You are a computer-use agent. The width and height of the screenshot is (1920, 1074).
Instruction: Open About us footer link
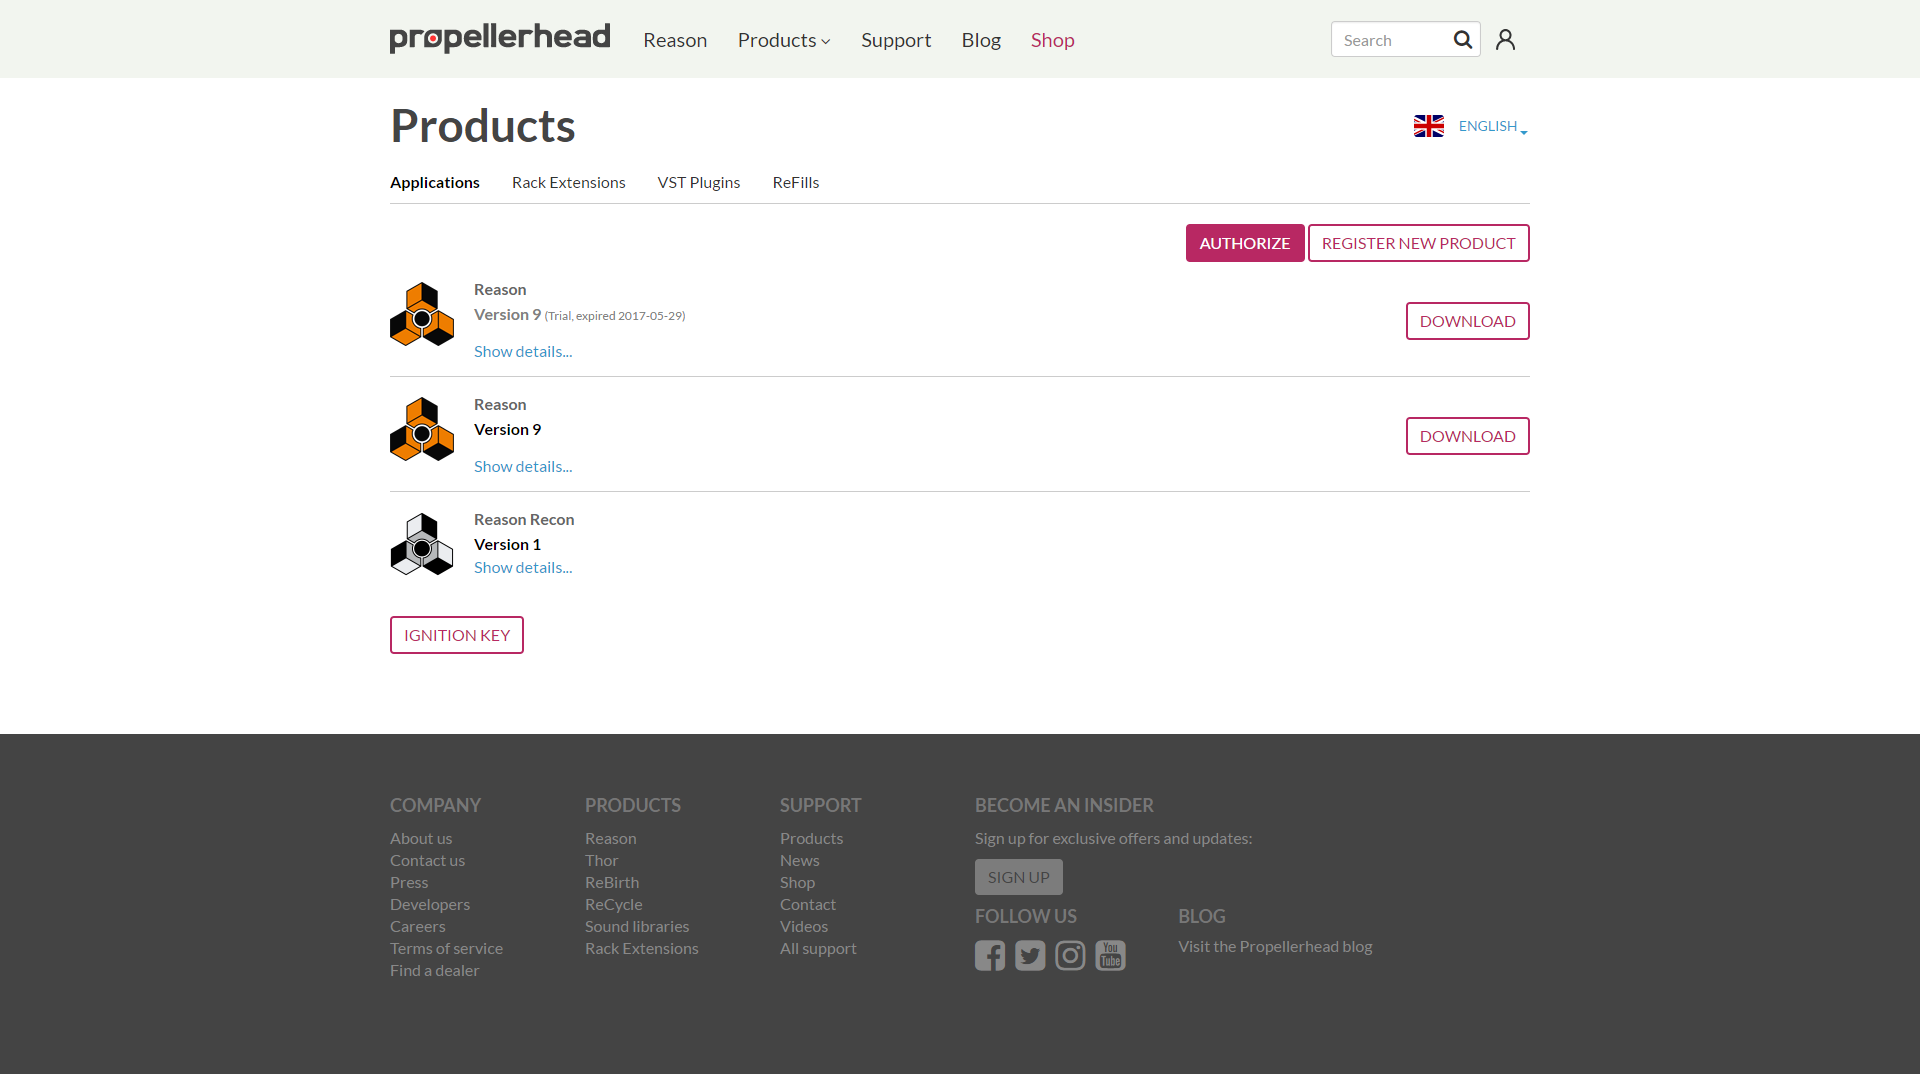421,838
